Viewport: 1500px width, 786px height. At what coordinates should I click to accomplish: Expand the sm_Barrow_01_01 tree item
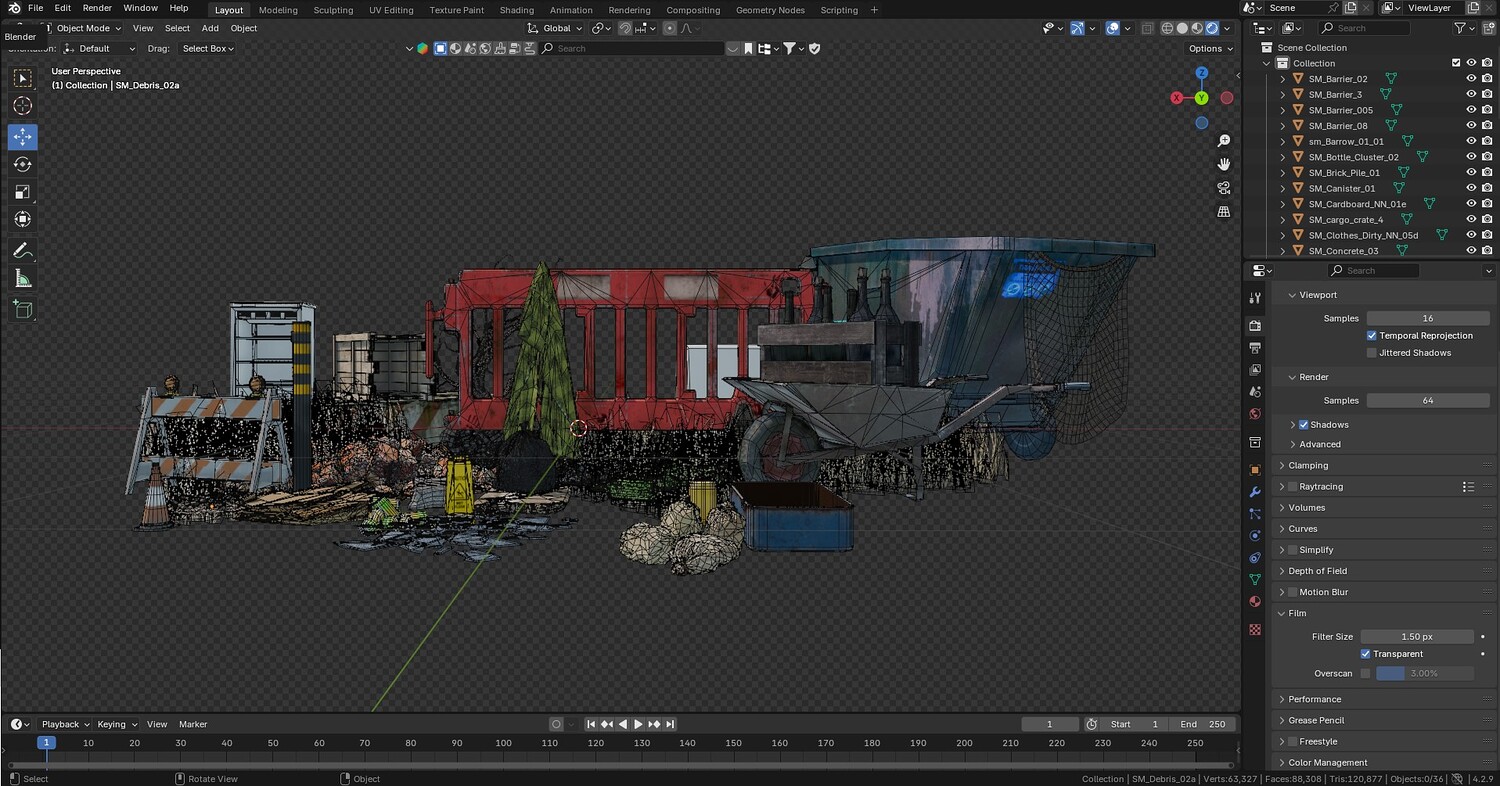(x=1283, y=142)
